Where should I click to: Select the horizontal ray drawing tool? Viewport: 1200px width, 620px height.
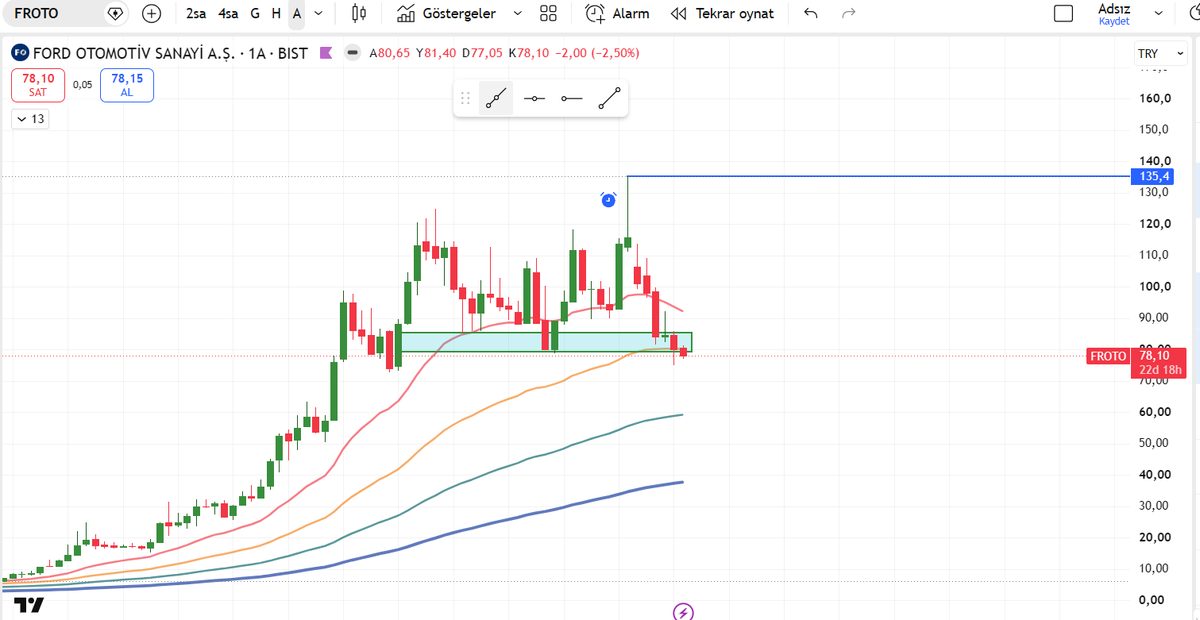pos(571,98)
